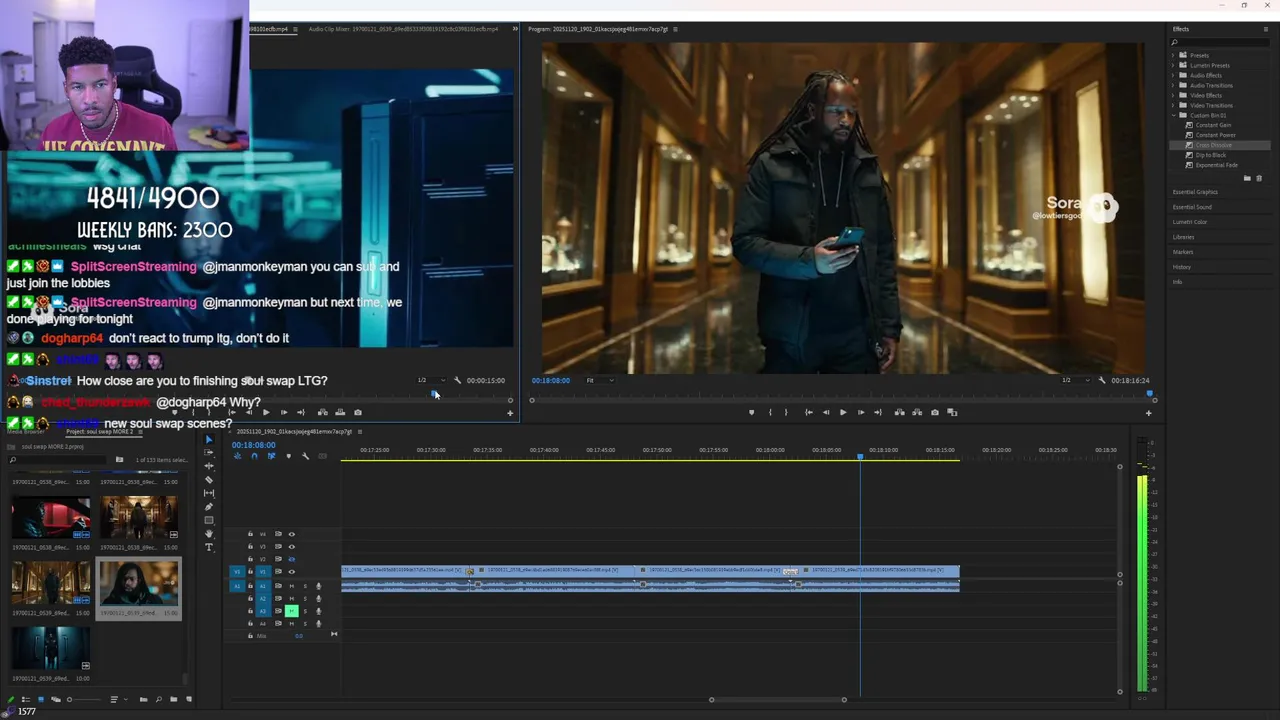Toggle V1 track output eye
The image size is (1280, 720).
[x=292, y=572]
